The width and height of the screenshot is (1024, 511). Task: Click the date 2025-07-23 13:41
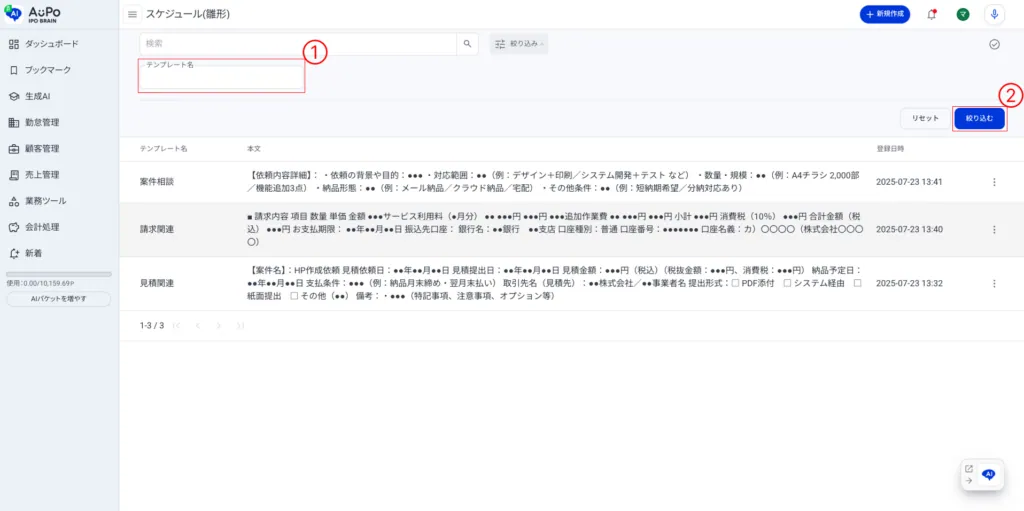(909, 182)
